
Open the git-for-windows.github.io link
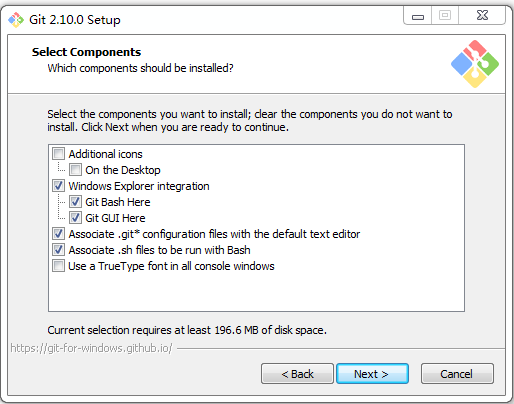click(91, 348)
